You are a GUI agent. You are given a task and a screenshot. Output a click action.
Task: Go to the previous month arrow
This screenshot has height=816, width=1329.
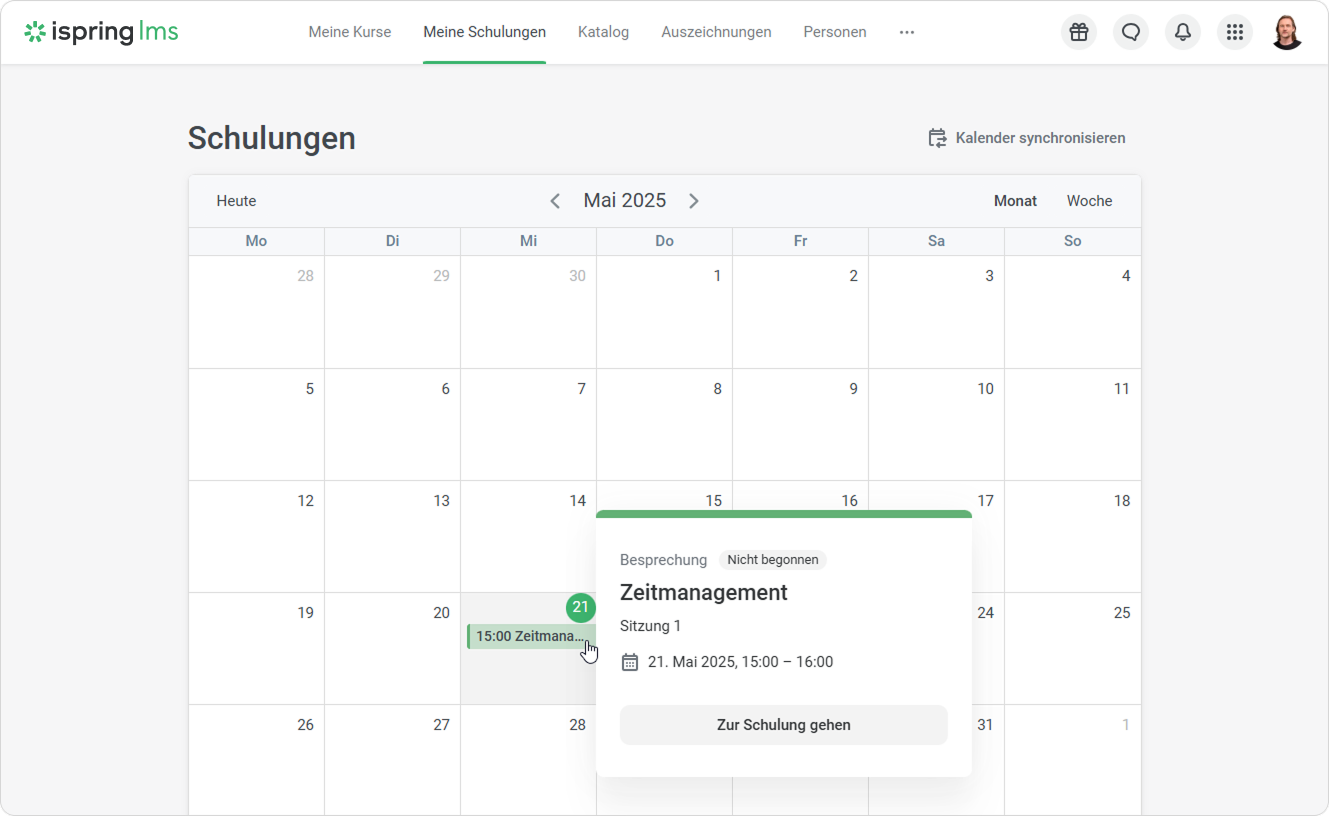(x=555, y=201)
